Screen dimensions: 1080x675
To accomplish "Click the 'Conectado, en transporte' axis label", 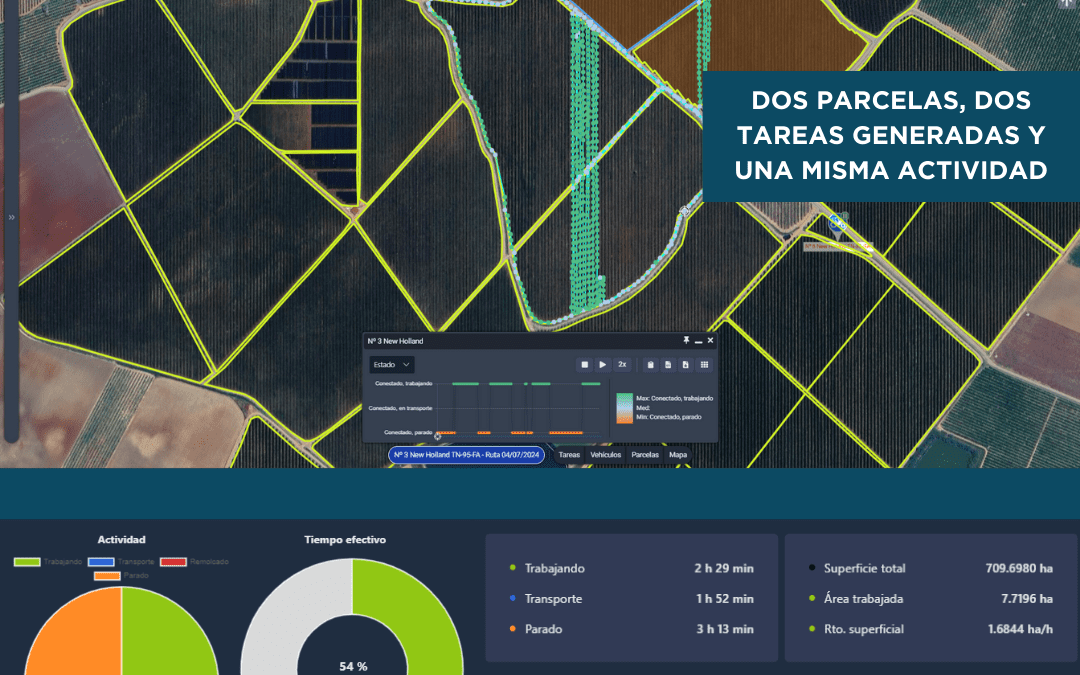I will click(400, 408).
